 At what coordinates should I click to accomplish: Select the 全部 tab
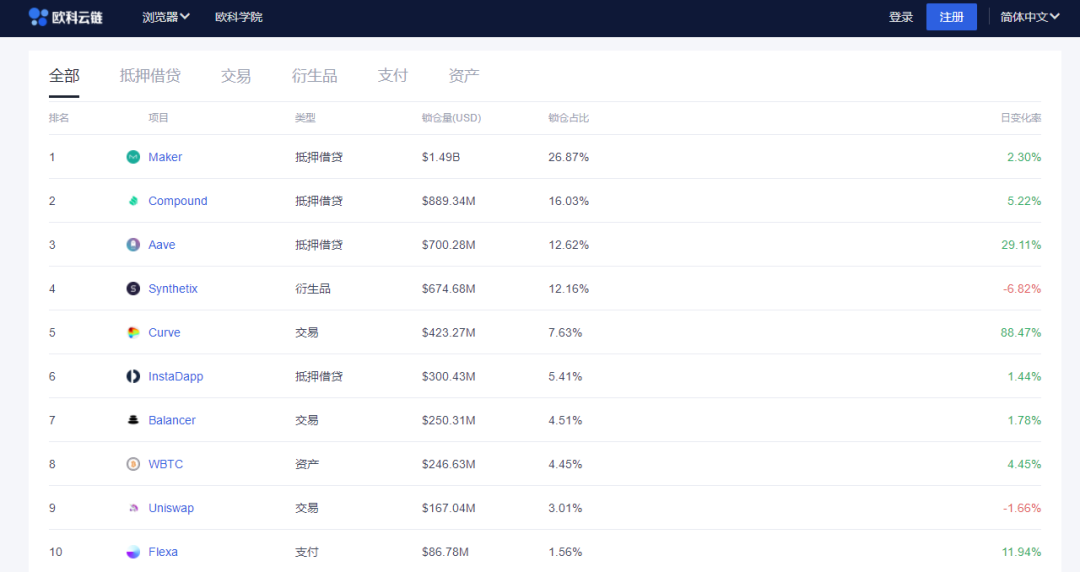tap(64, 76)
